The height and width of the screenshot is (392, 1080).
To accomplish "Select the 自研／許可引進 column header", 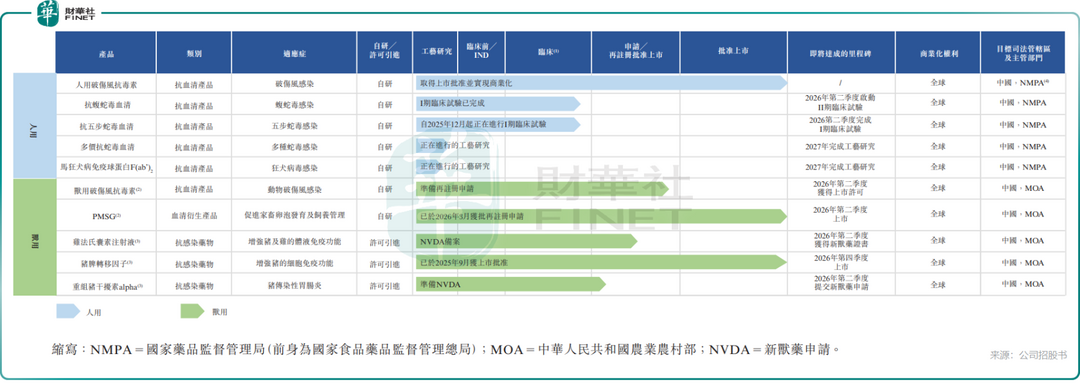I will click(384, 52).
